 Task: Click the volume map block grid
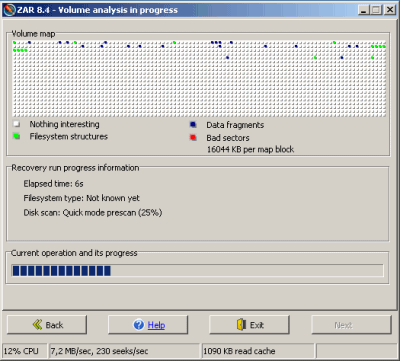[x=199, y=79]
